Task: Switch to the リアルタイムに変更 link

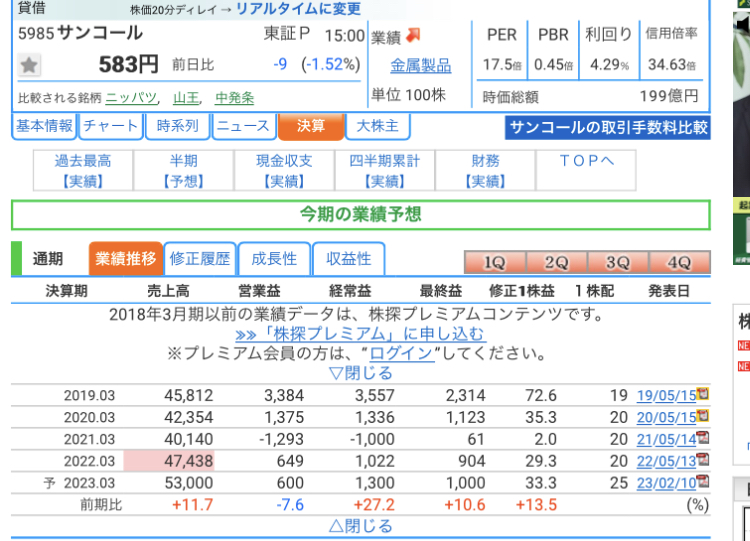Action: (298, 9)
